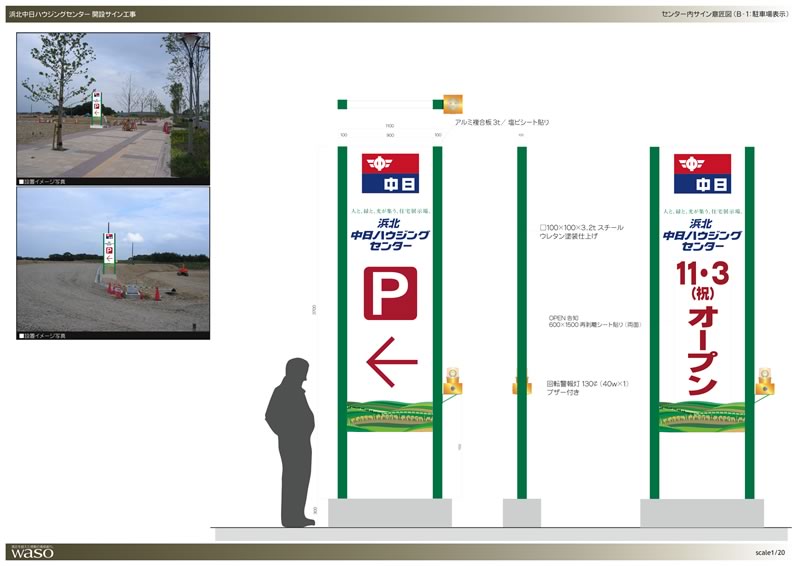Image resolution: width=800 pixels, height=566 pixels.
Task: Select the rotating warning light on the left sign
Action: [453, 381]
